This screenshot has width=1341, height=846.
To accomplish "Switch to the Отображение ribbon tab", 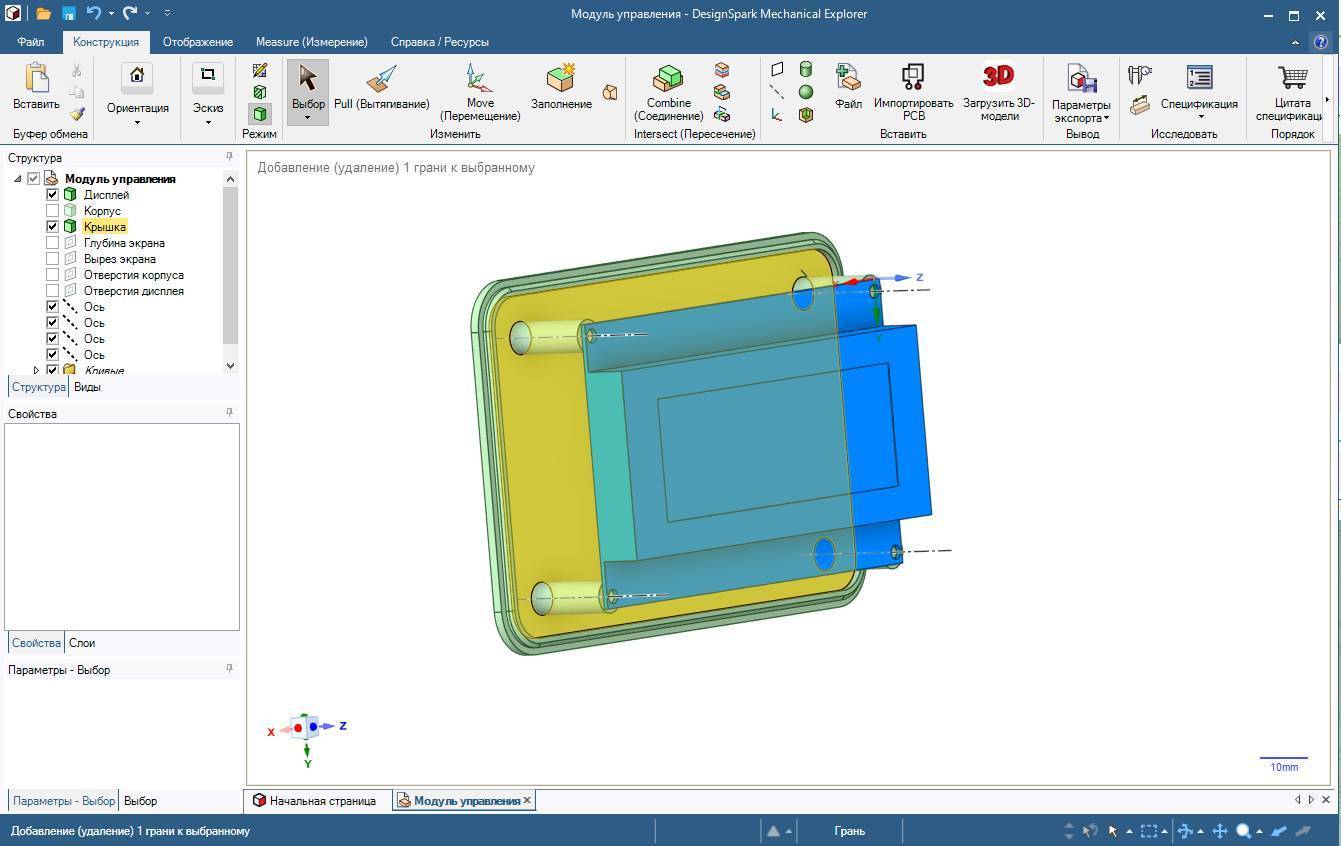I will click(x=197, y=42).
